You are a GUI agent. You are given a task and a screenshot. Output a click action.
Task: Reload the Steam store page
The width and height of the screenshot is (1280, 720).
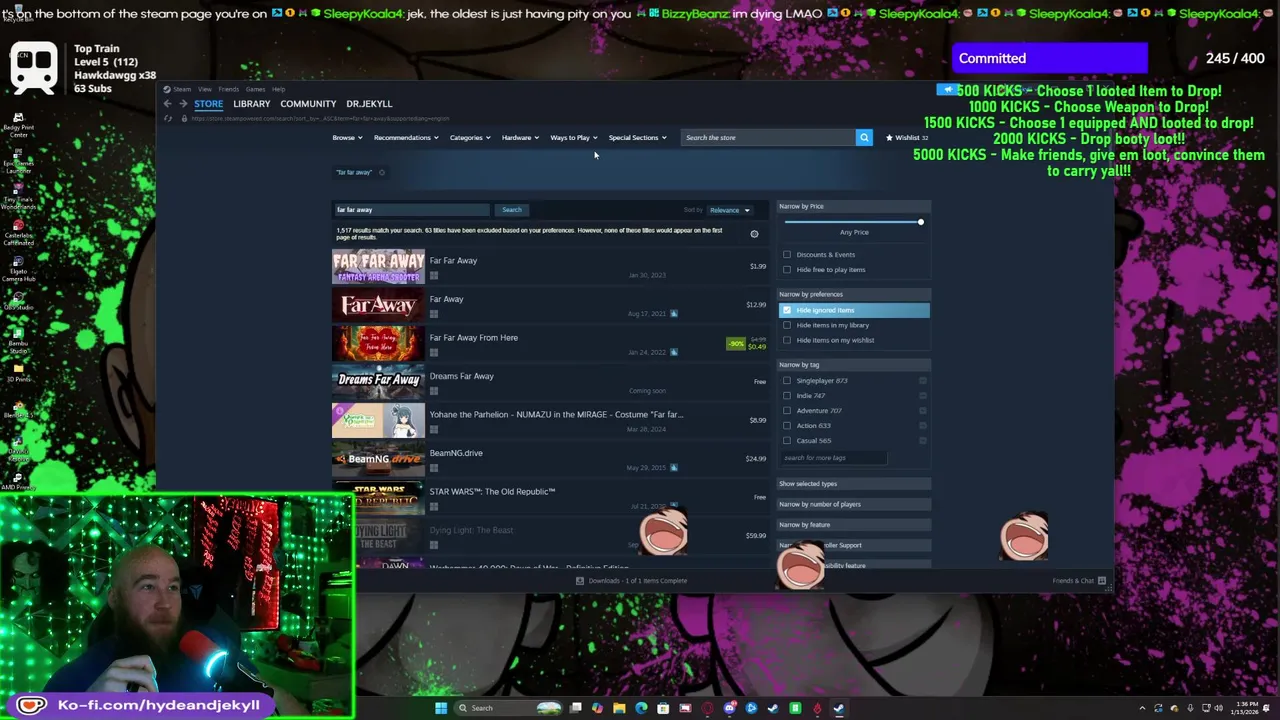168,118
